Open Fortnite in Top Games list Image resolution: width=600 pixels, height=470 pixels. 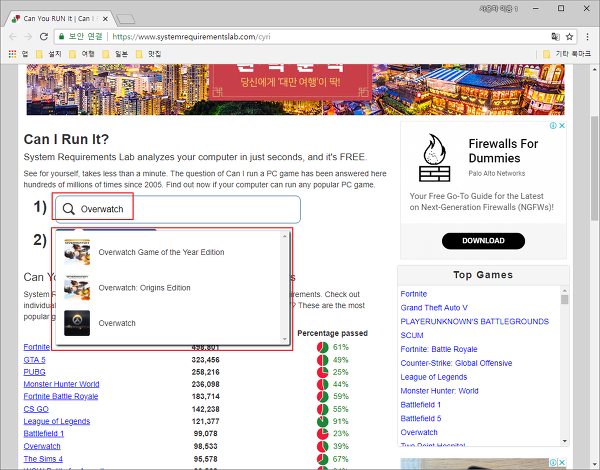[414, 294]
